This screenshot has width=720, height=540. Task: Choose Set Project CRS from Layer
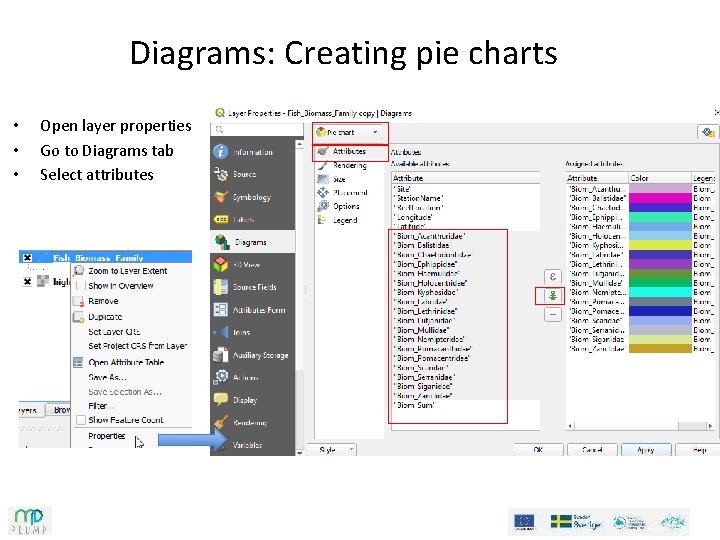tap(137, 346)
